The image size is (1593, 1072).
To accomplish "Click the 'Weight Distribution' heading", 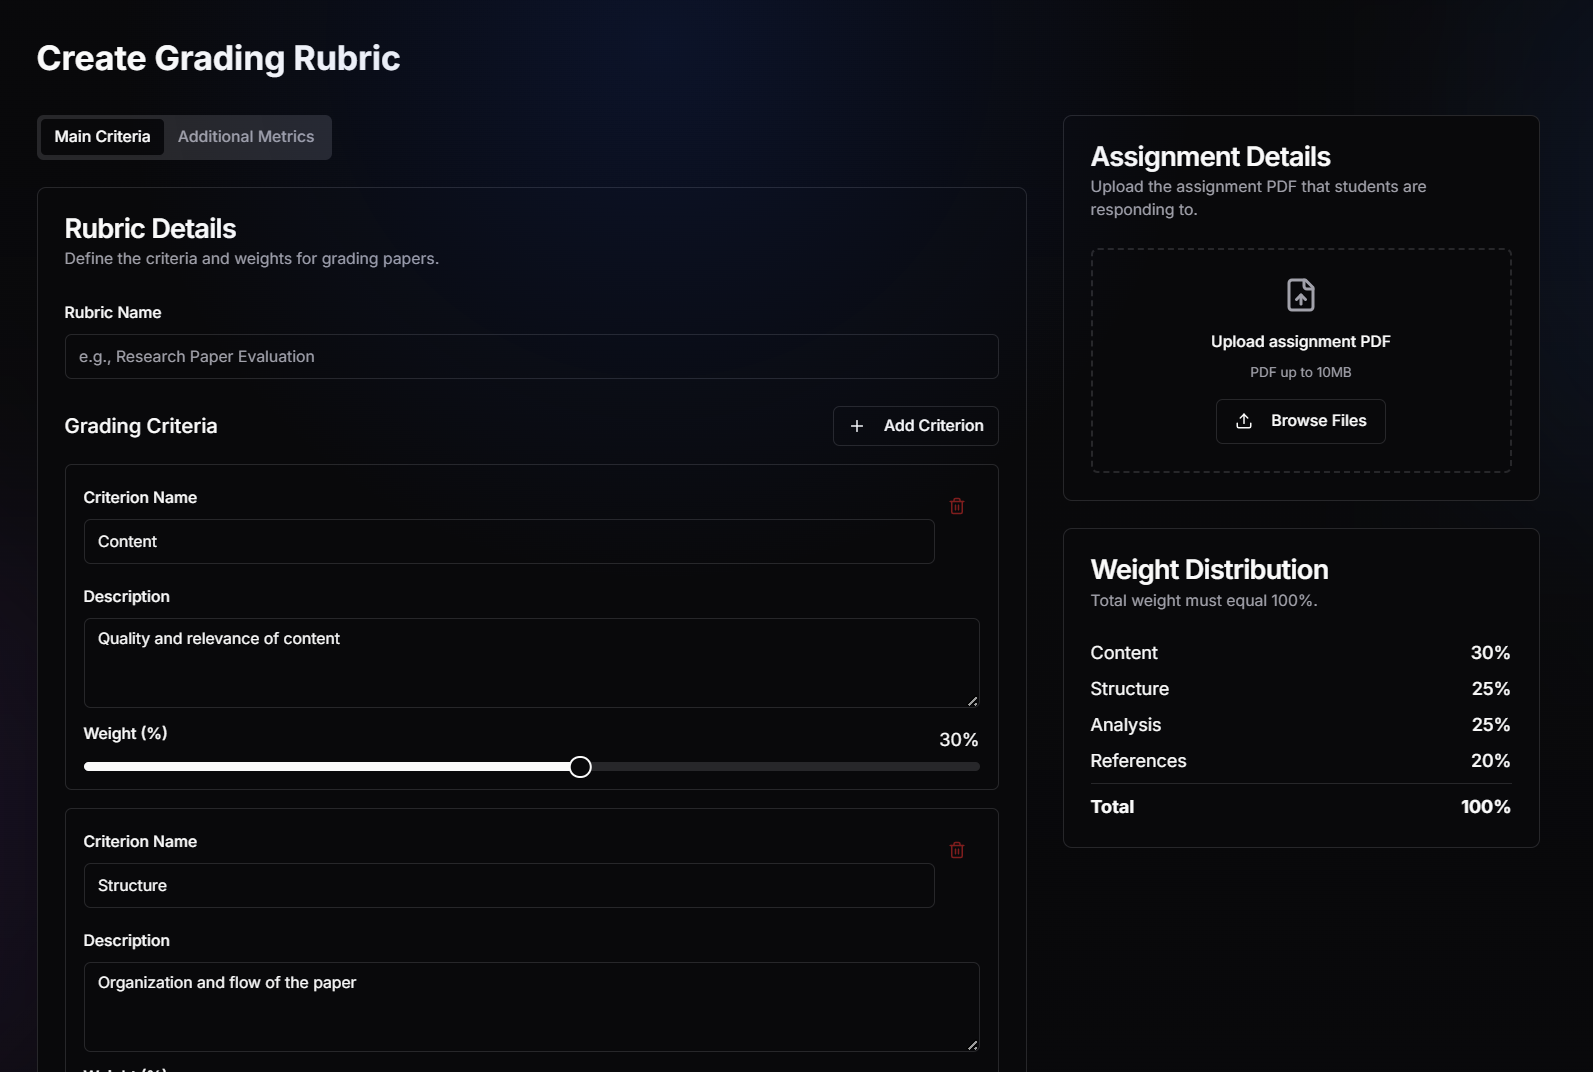I will click(x=1209, y=570).
